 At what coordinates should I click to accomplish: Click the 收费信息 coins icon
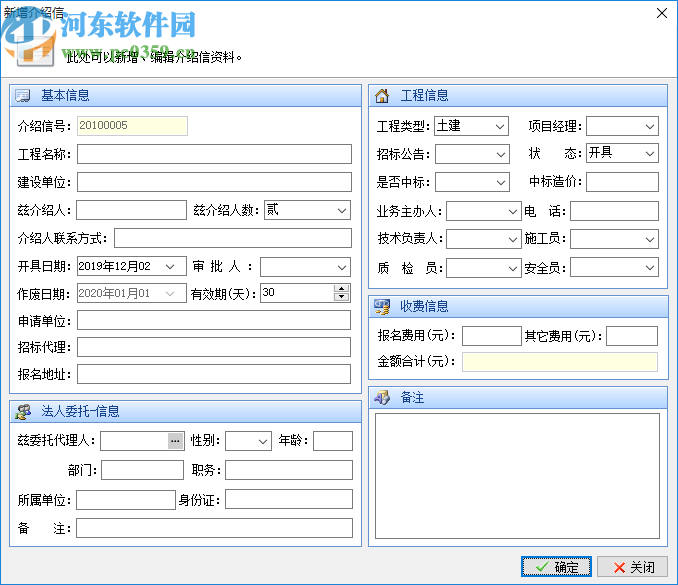382,307
